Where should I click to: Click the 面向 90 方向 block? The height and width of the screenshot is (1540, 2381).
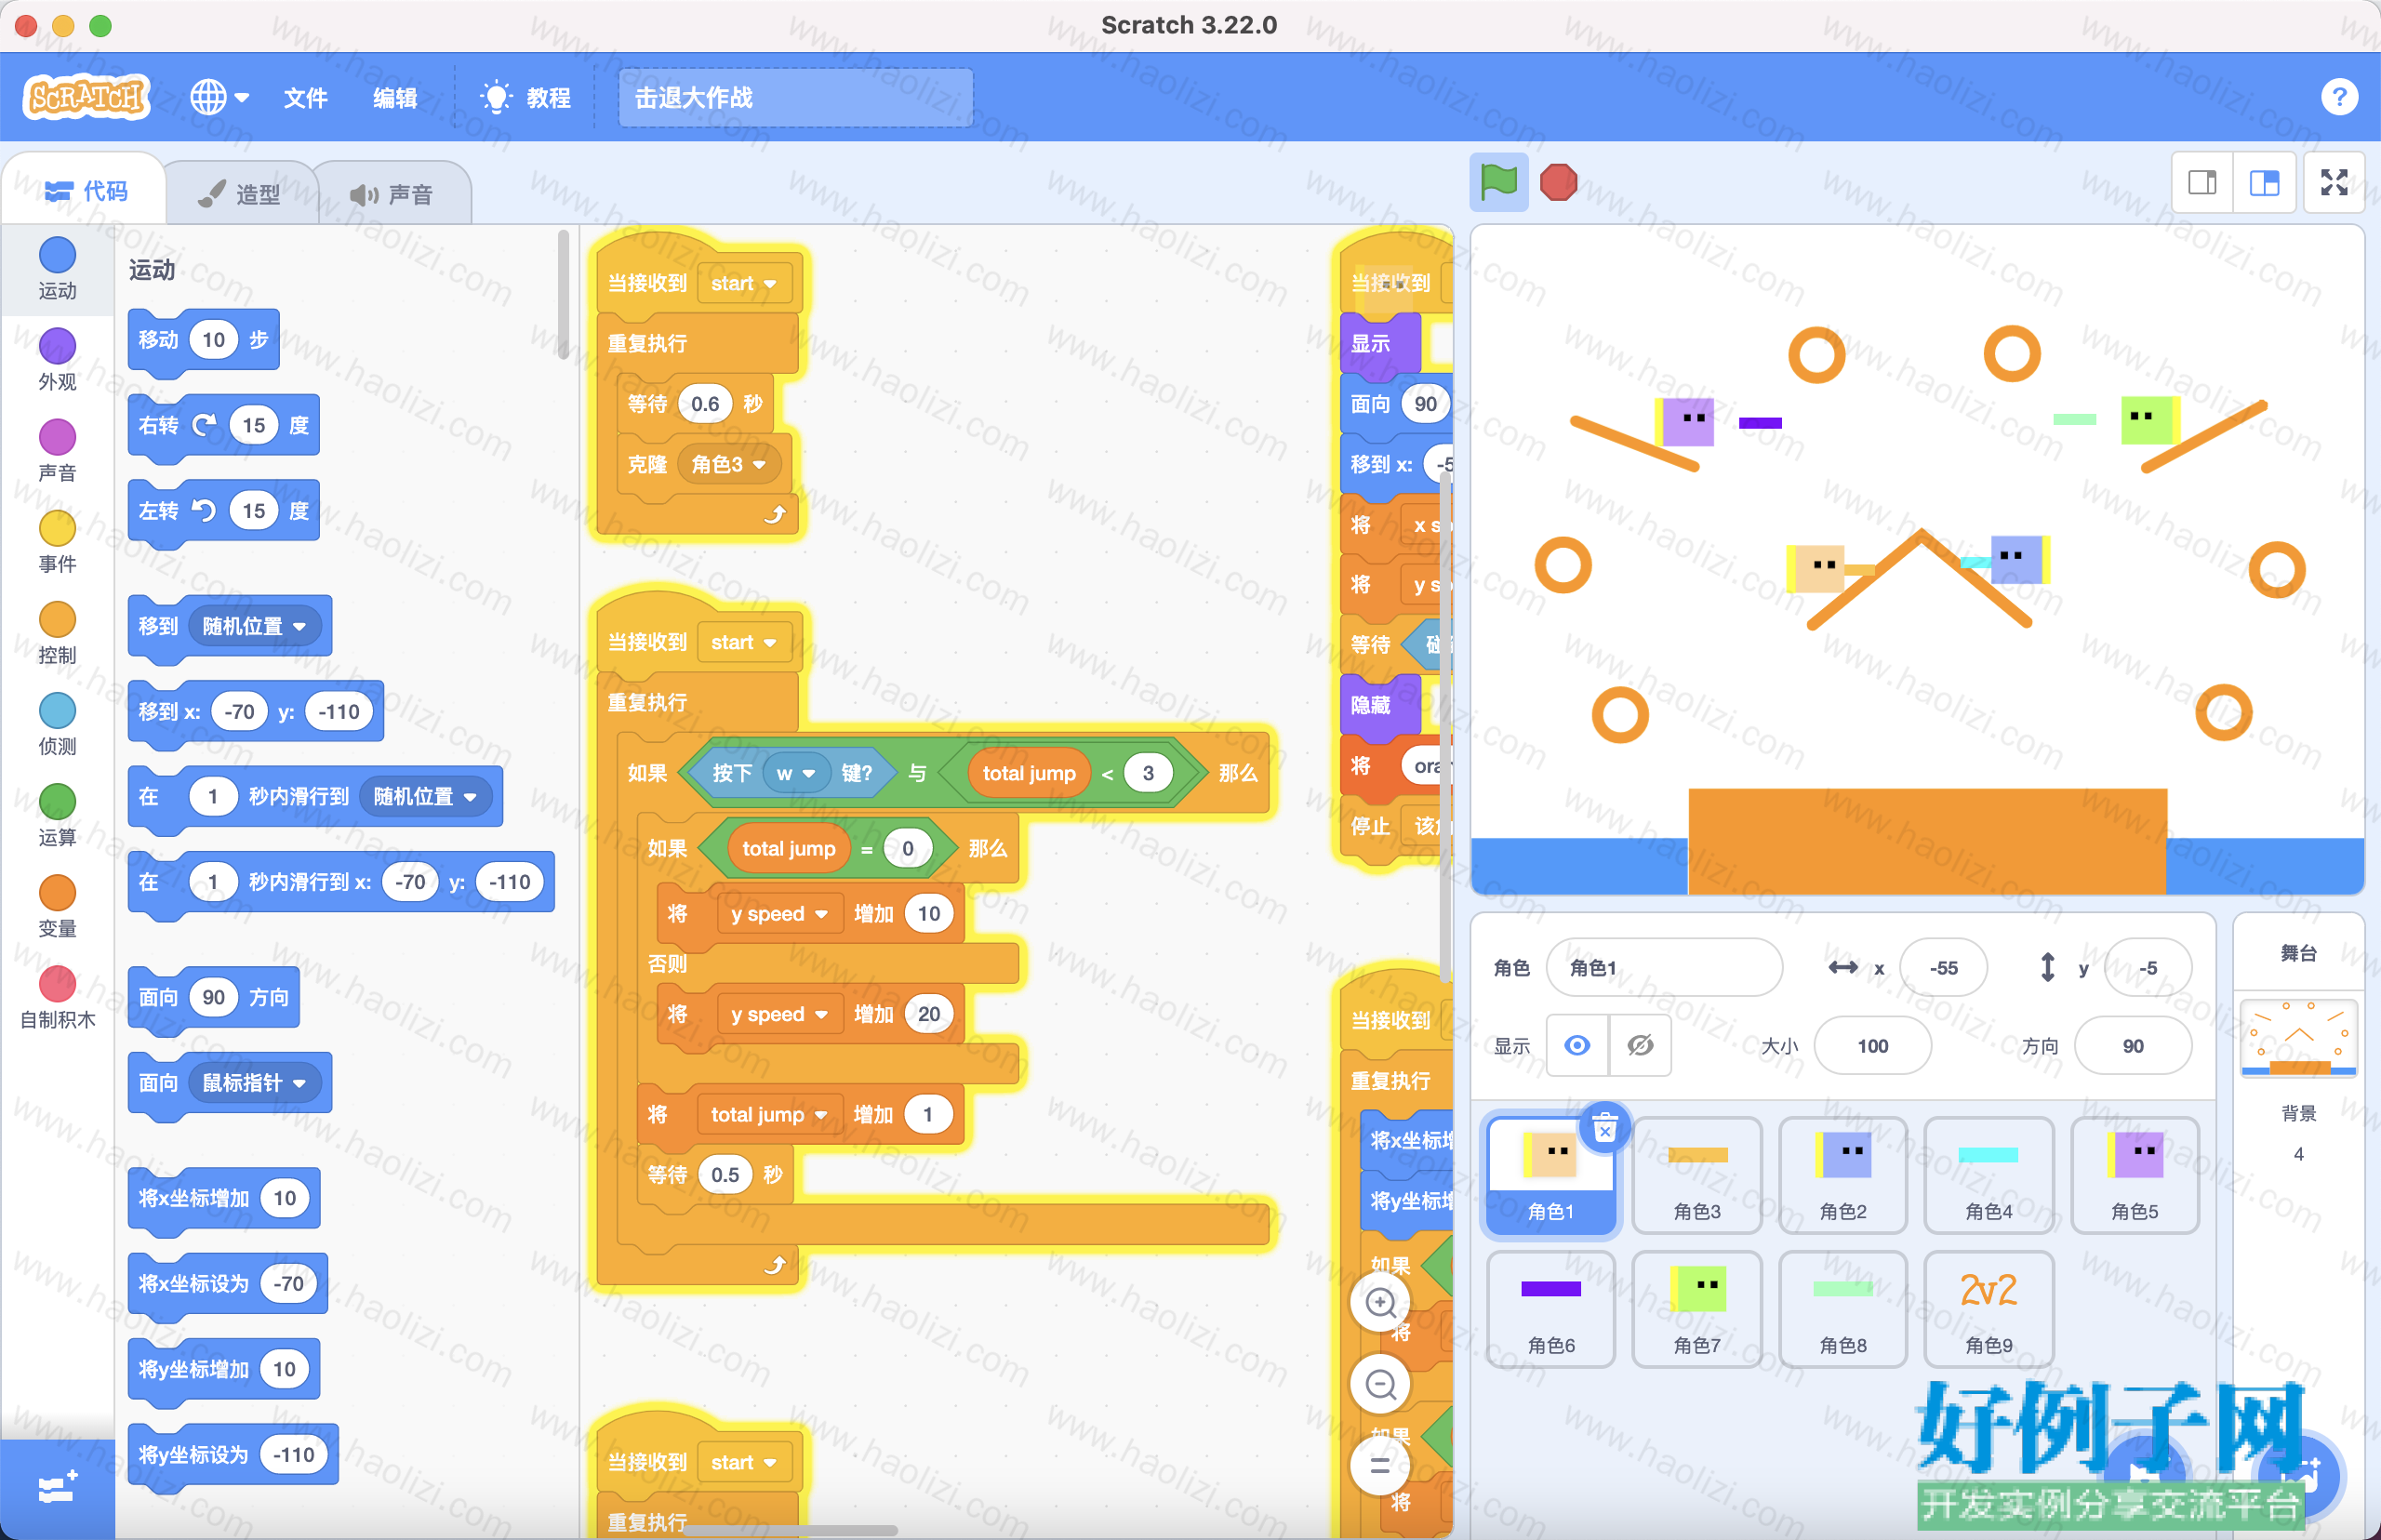pos(214,997)
